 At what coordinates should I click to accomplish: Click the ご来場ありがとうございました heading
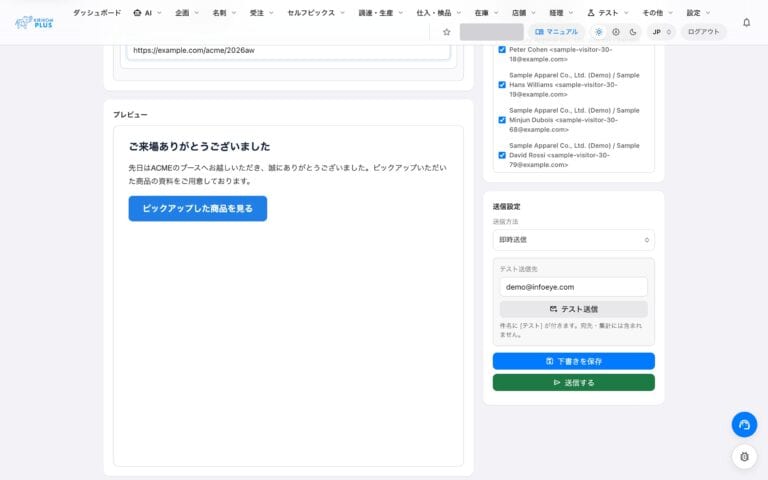[x=199, y=146]
